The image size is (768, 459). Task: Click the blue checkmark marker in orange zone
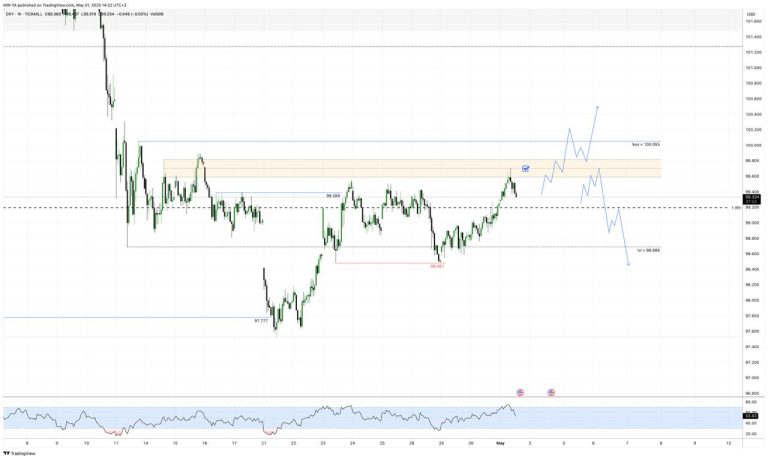click(526, 169)
